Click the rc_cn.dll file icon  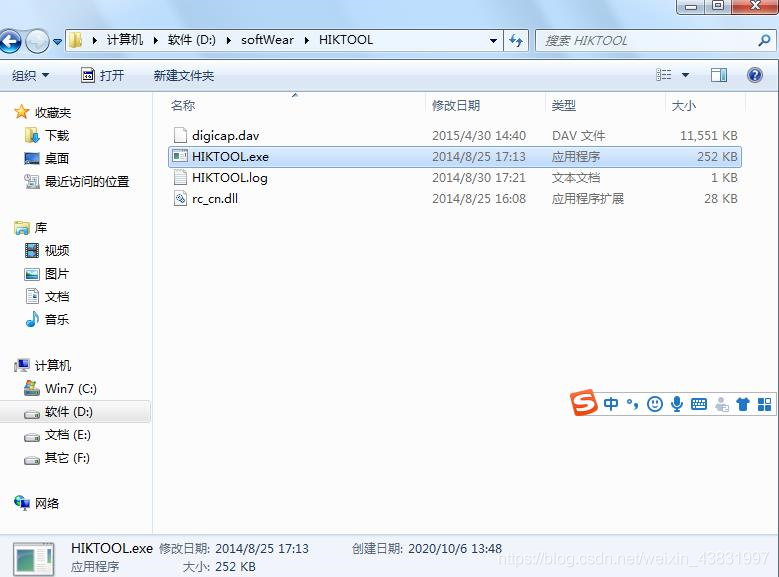pos(180,199)
